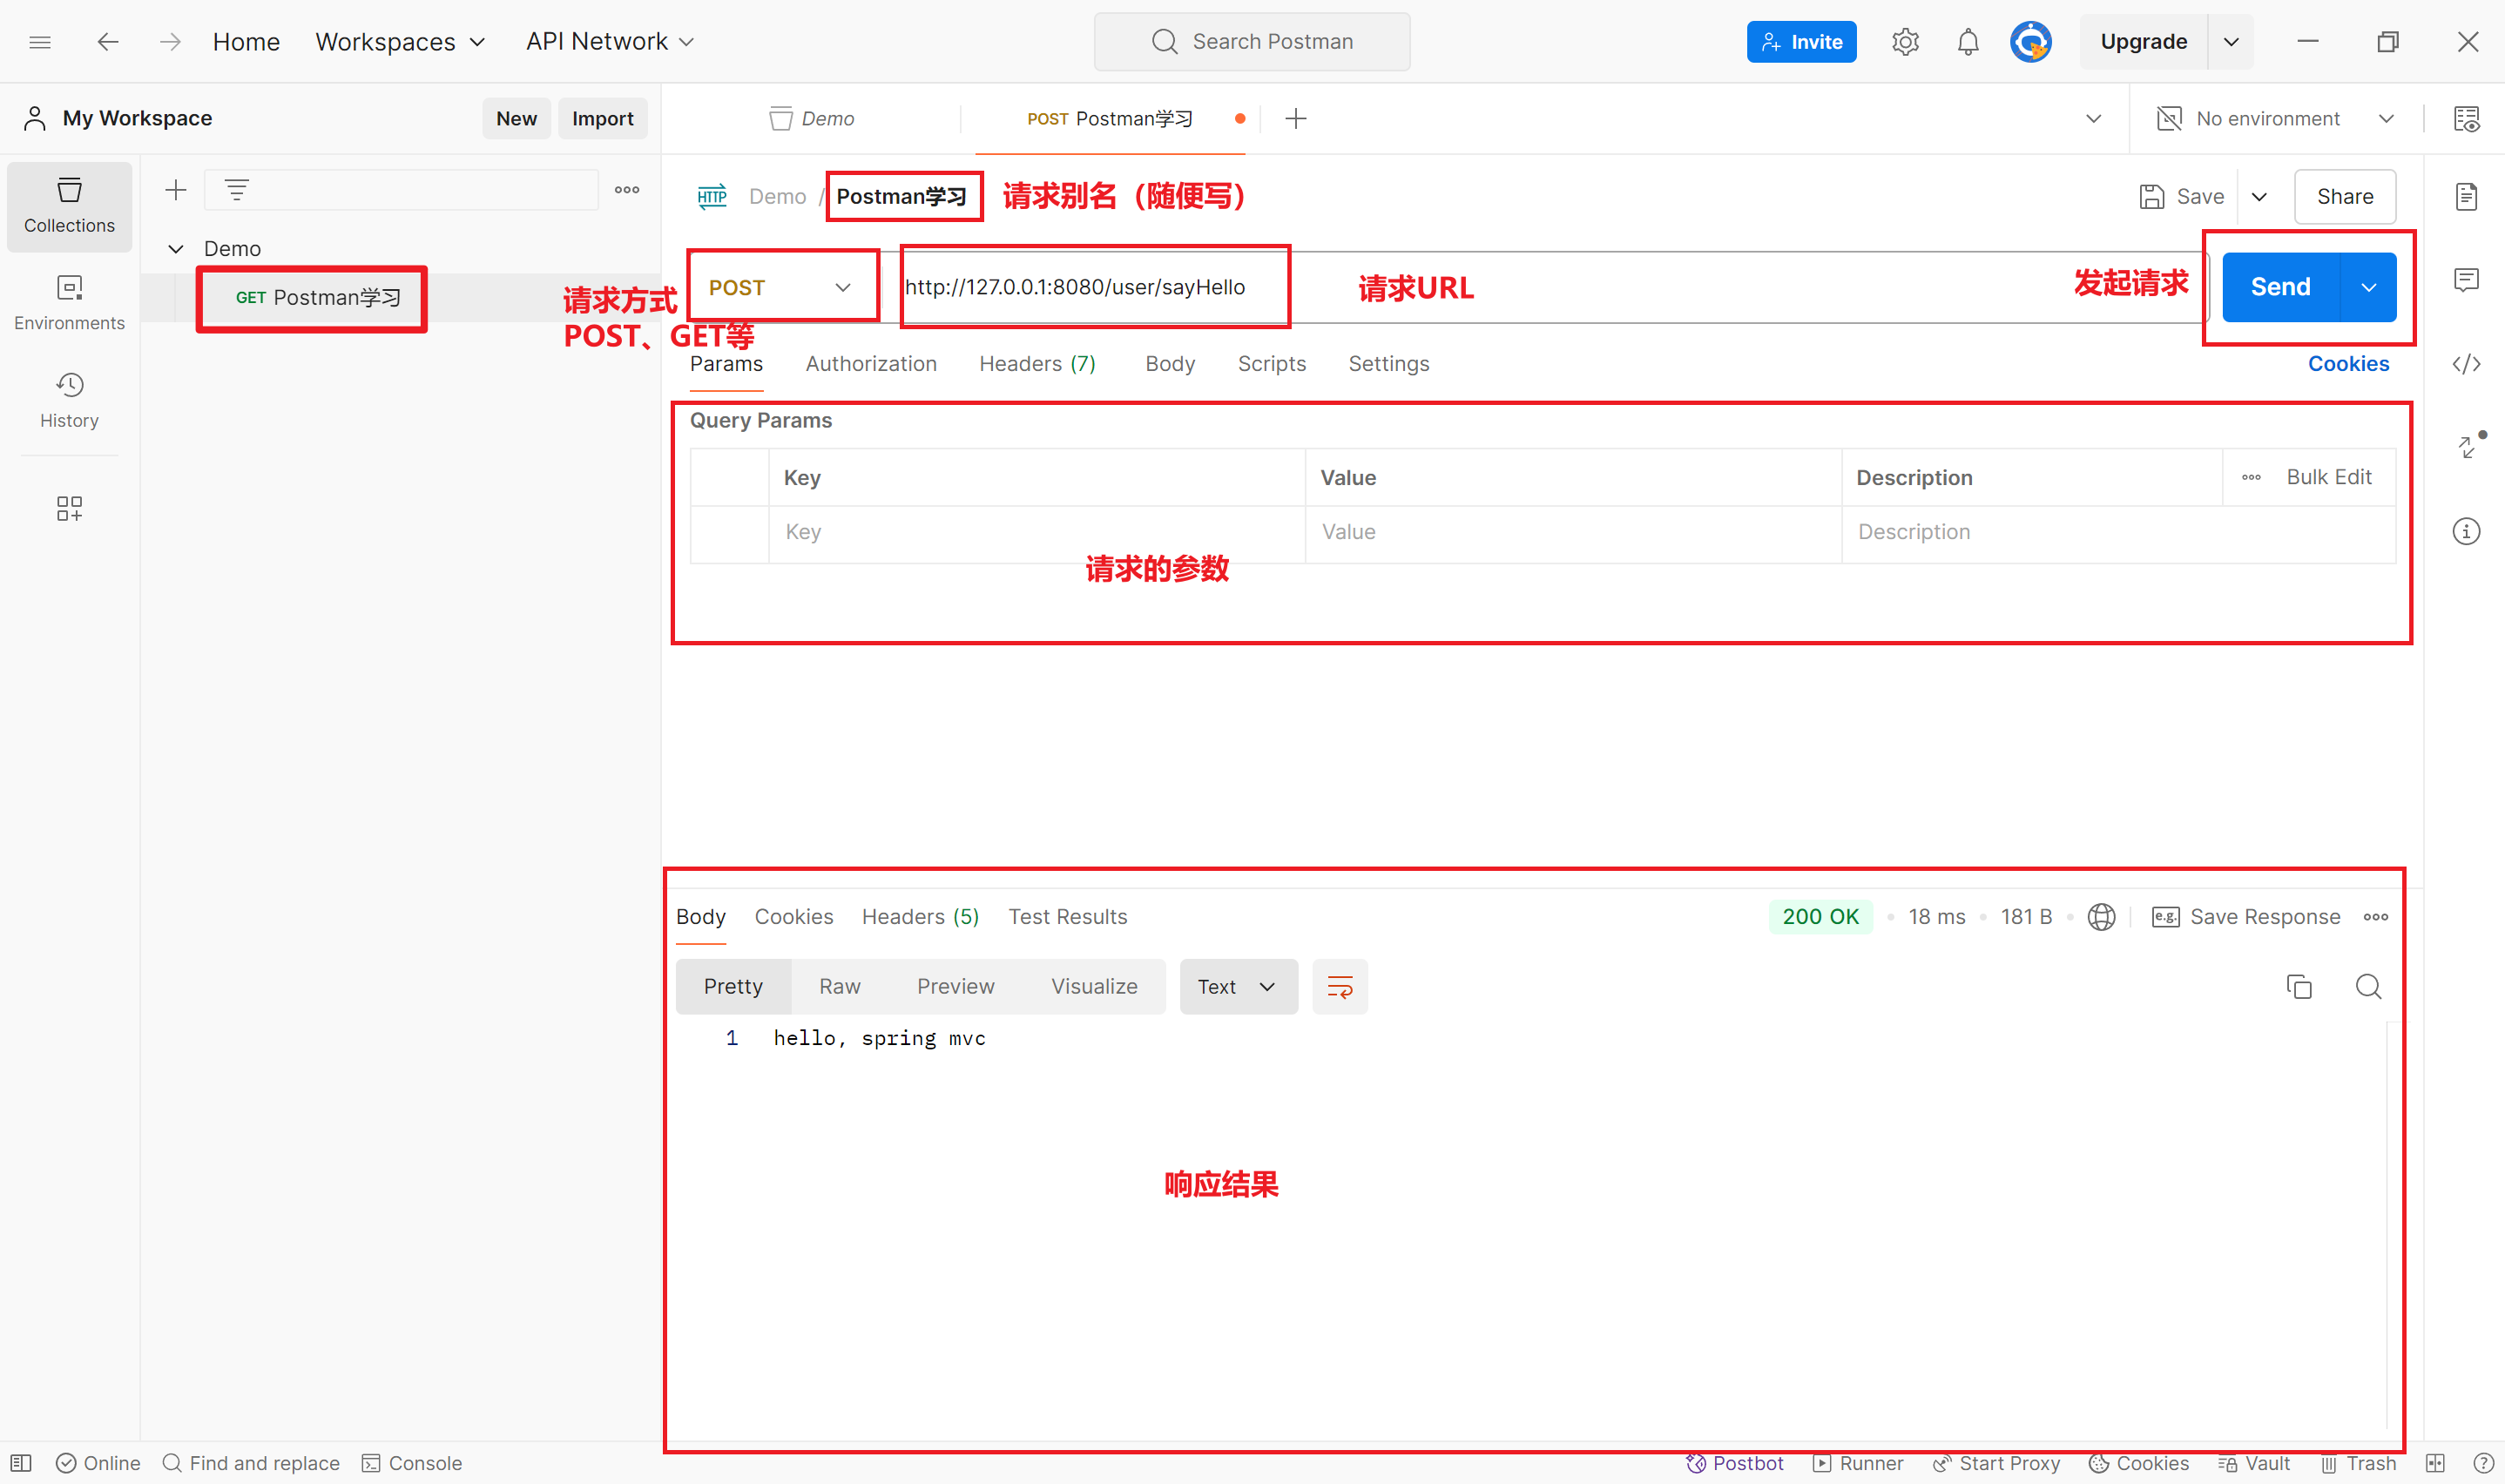Go forward with the right arrow

(171, 42)
